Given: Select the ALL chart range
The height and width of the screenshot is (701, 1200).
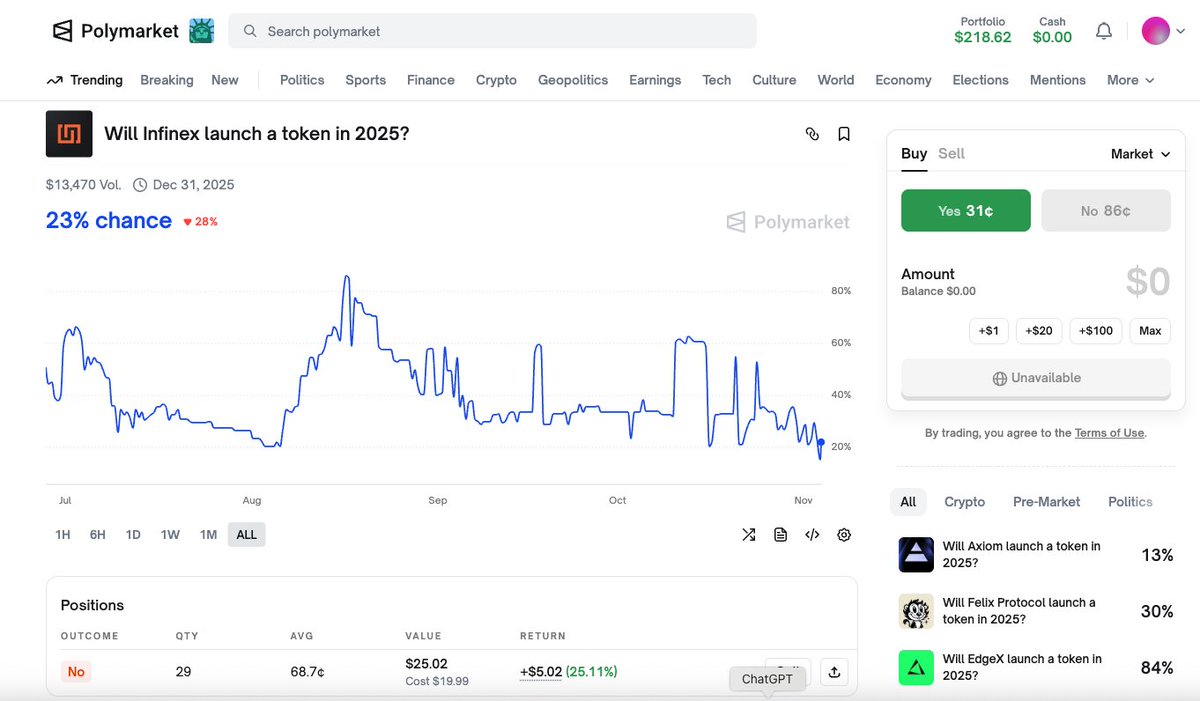Looking at the screenshot, I should point(247,535).
